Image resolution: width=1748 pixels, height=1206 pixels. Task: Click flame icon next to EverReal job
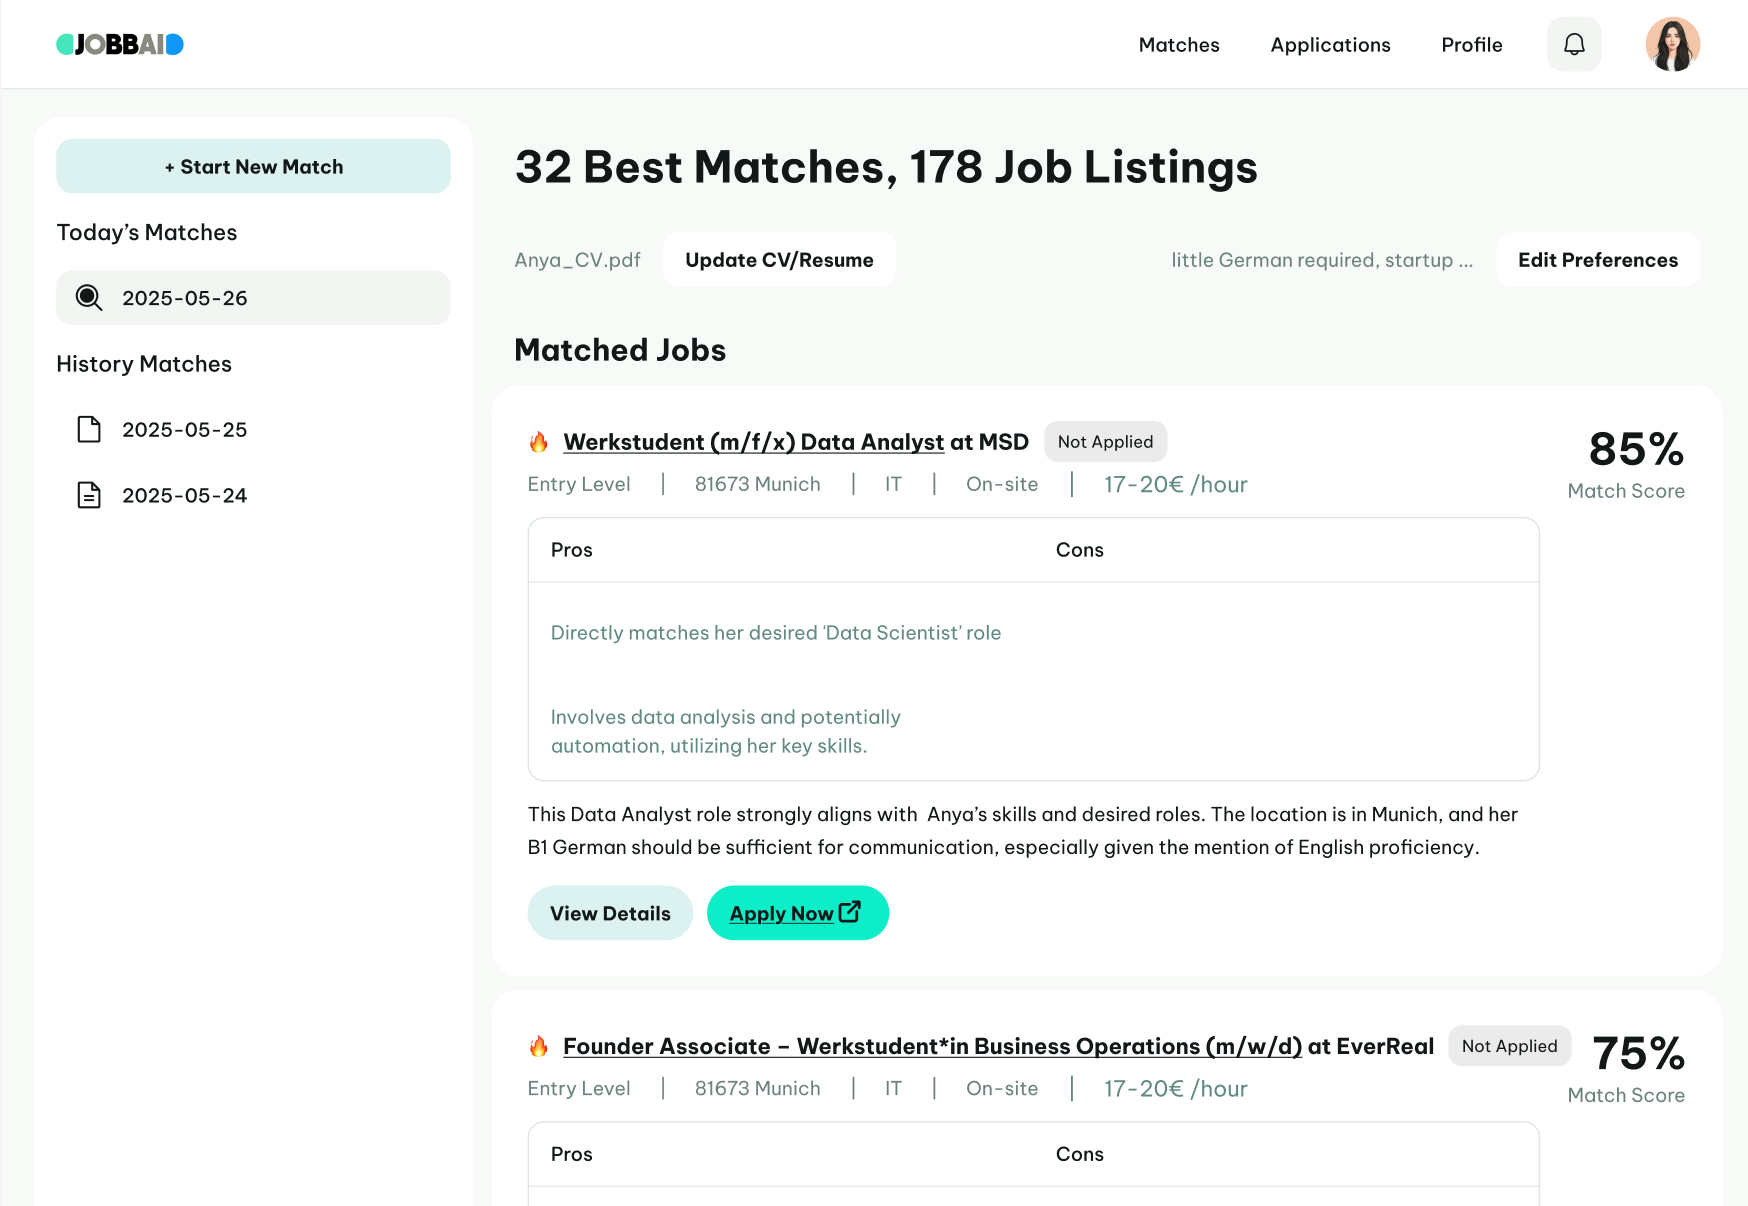[539, 1047]
